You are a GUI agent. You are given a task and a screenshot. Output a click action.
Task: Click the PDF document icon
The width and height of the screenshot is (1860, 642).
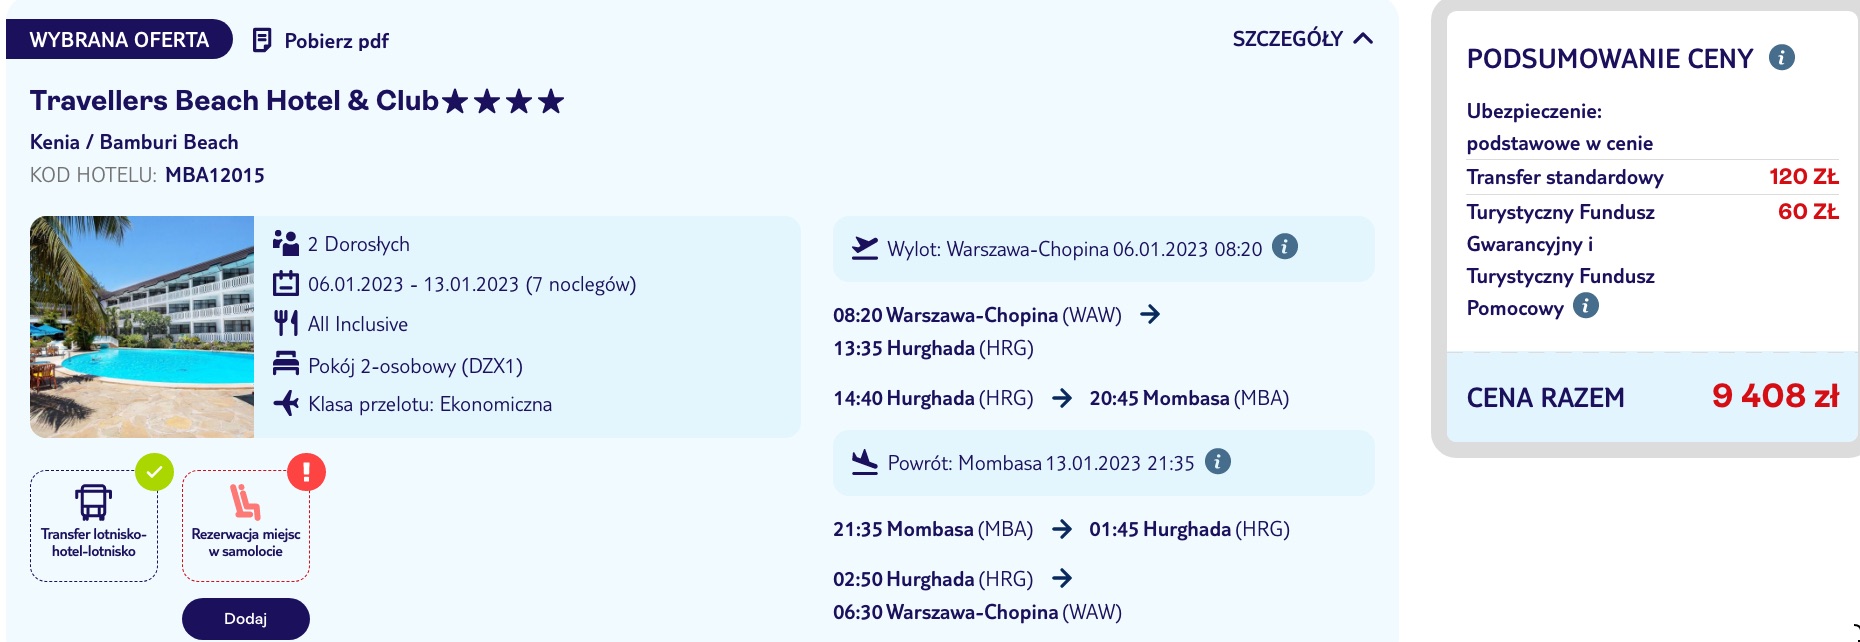coord(262,40)
